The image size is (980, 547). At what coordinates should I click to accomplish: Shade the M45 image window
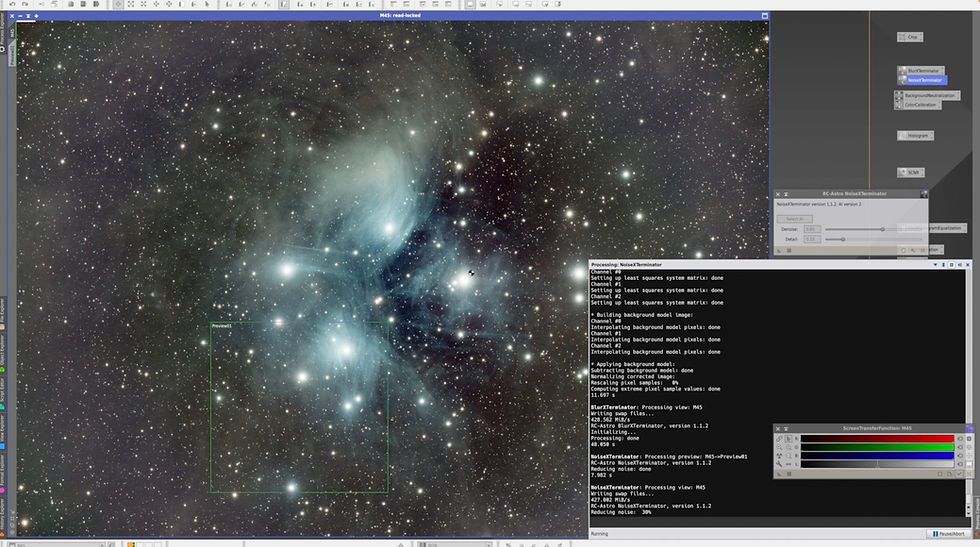[28, 16]
